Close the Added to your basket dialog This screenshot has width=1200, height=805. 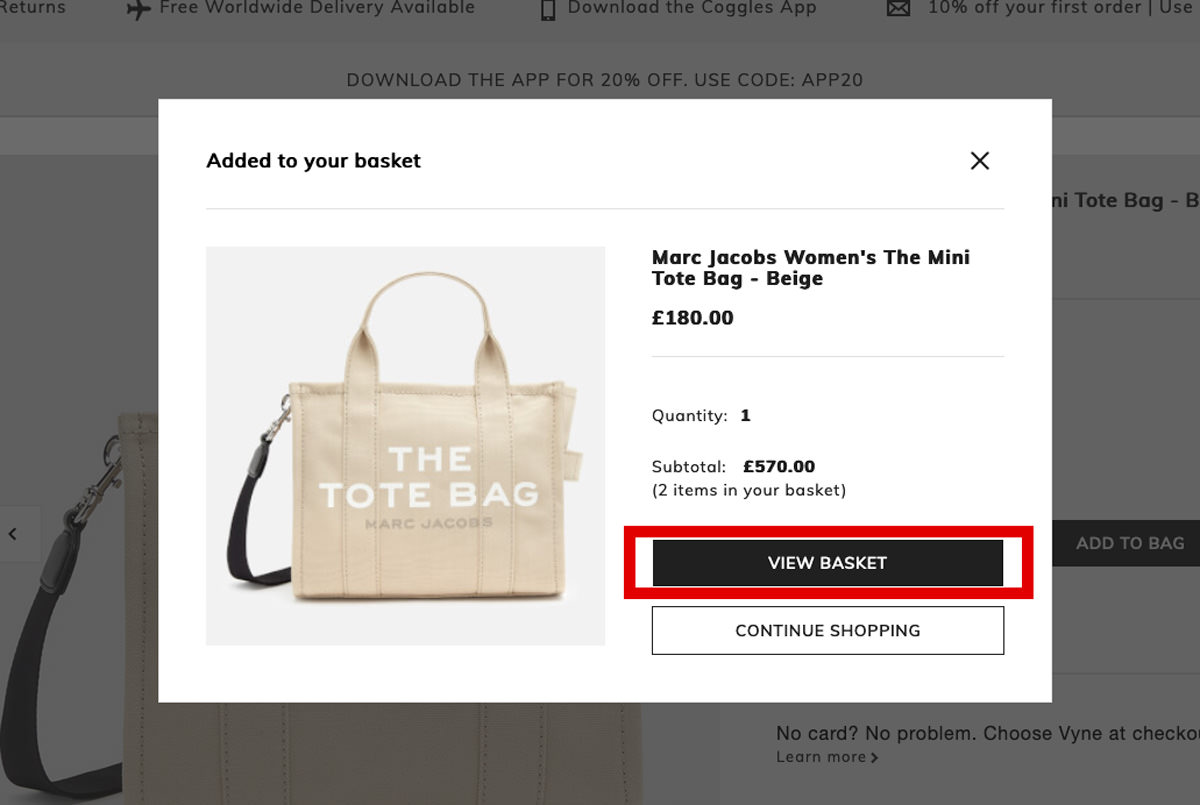[x=979, y=161]
